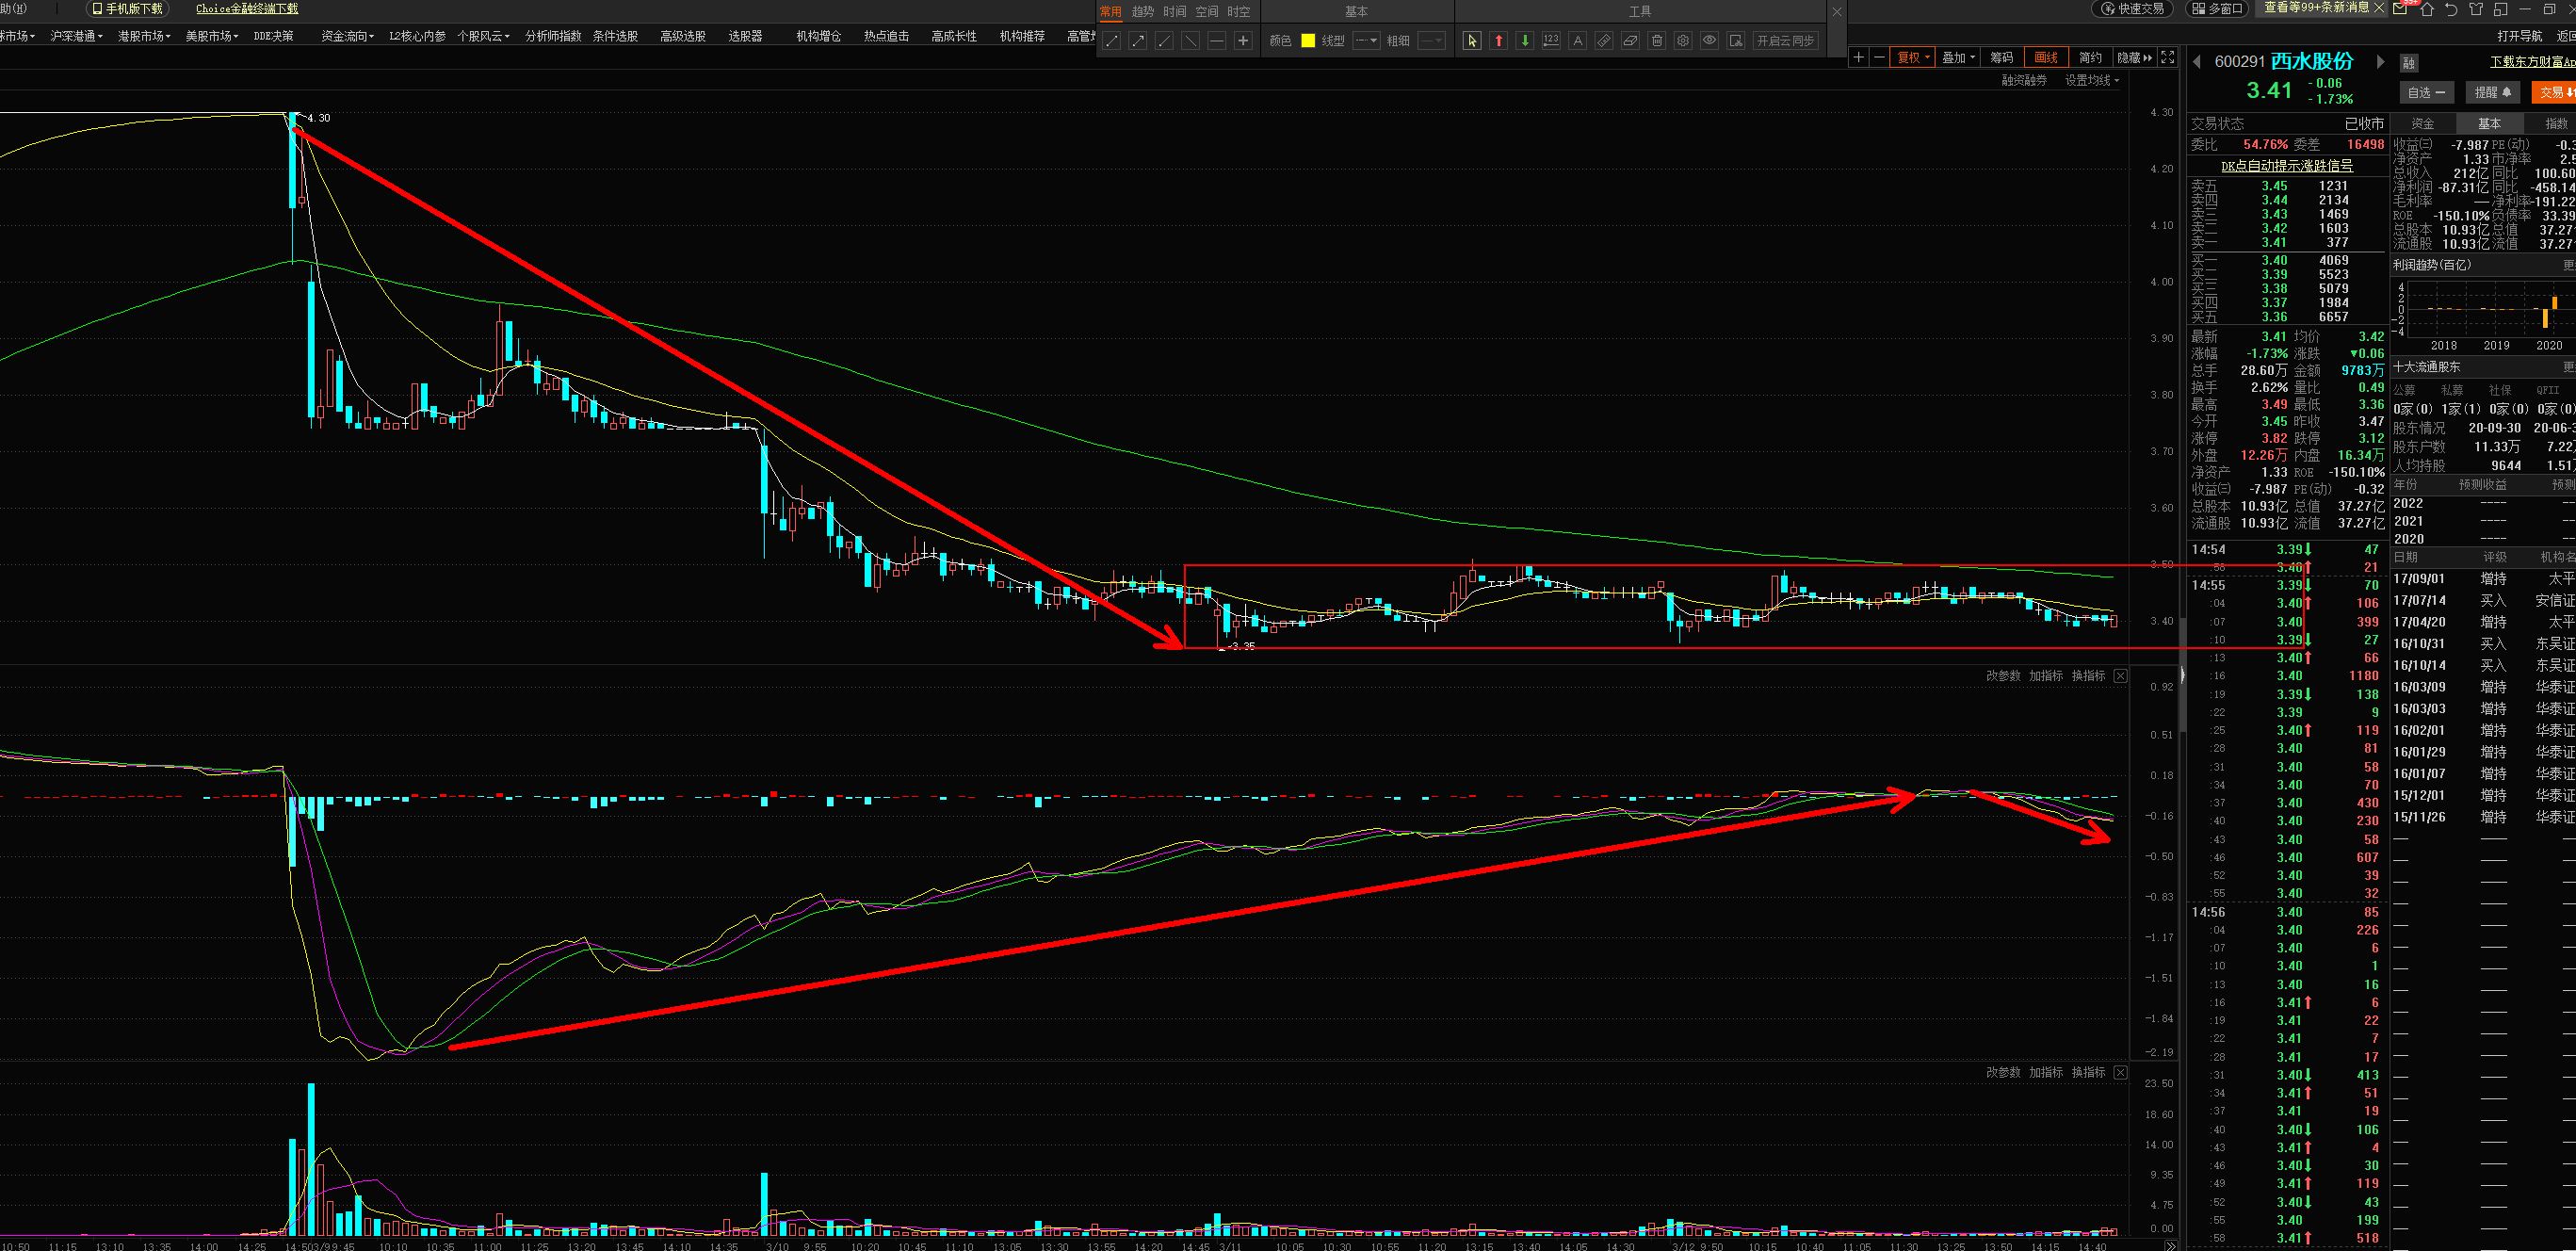The image size is (2576, 1251).
Task: Switch to the 趋势 drawing tab
Action: [1143, 12]
